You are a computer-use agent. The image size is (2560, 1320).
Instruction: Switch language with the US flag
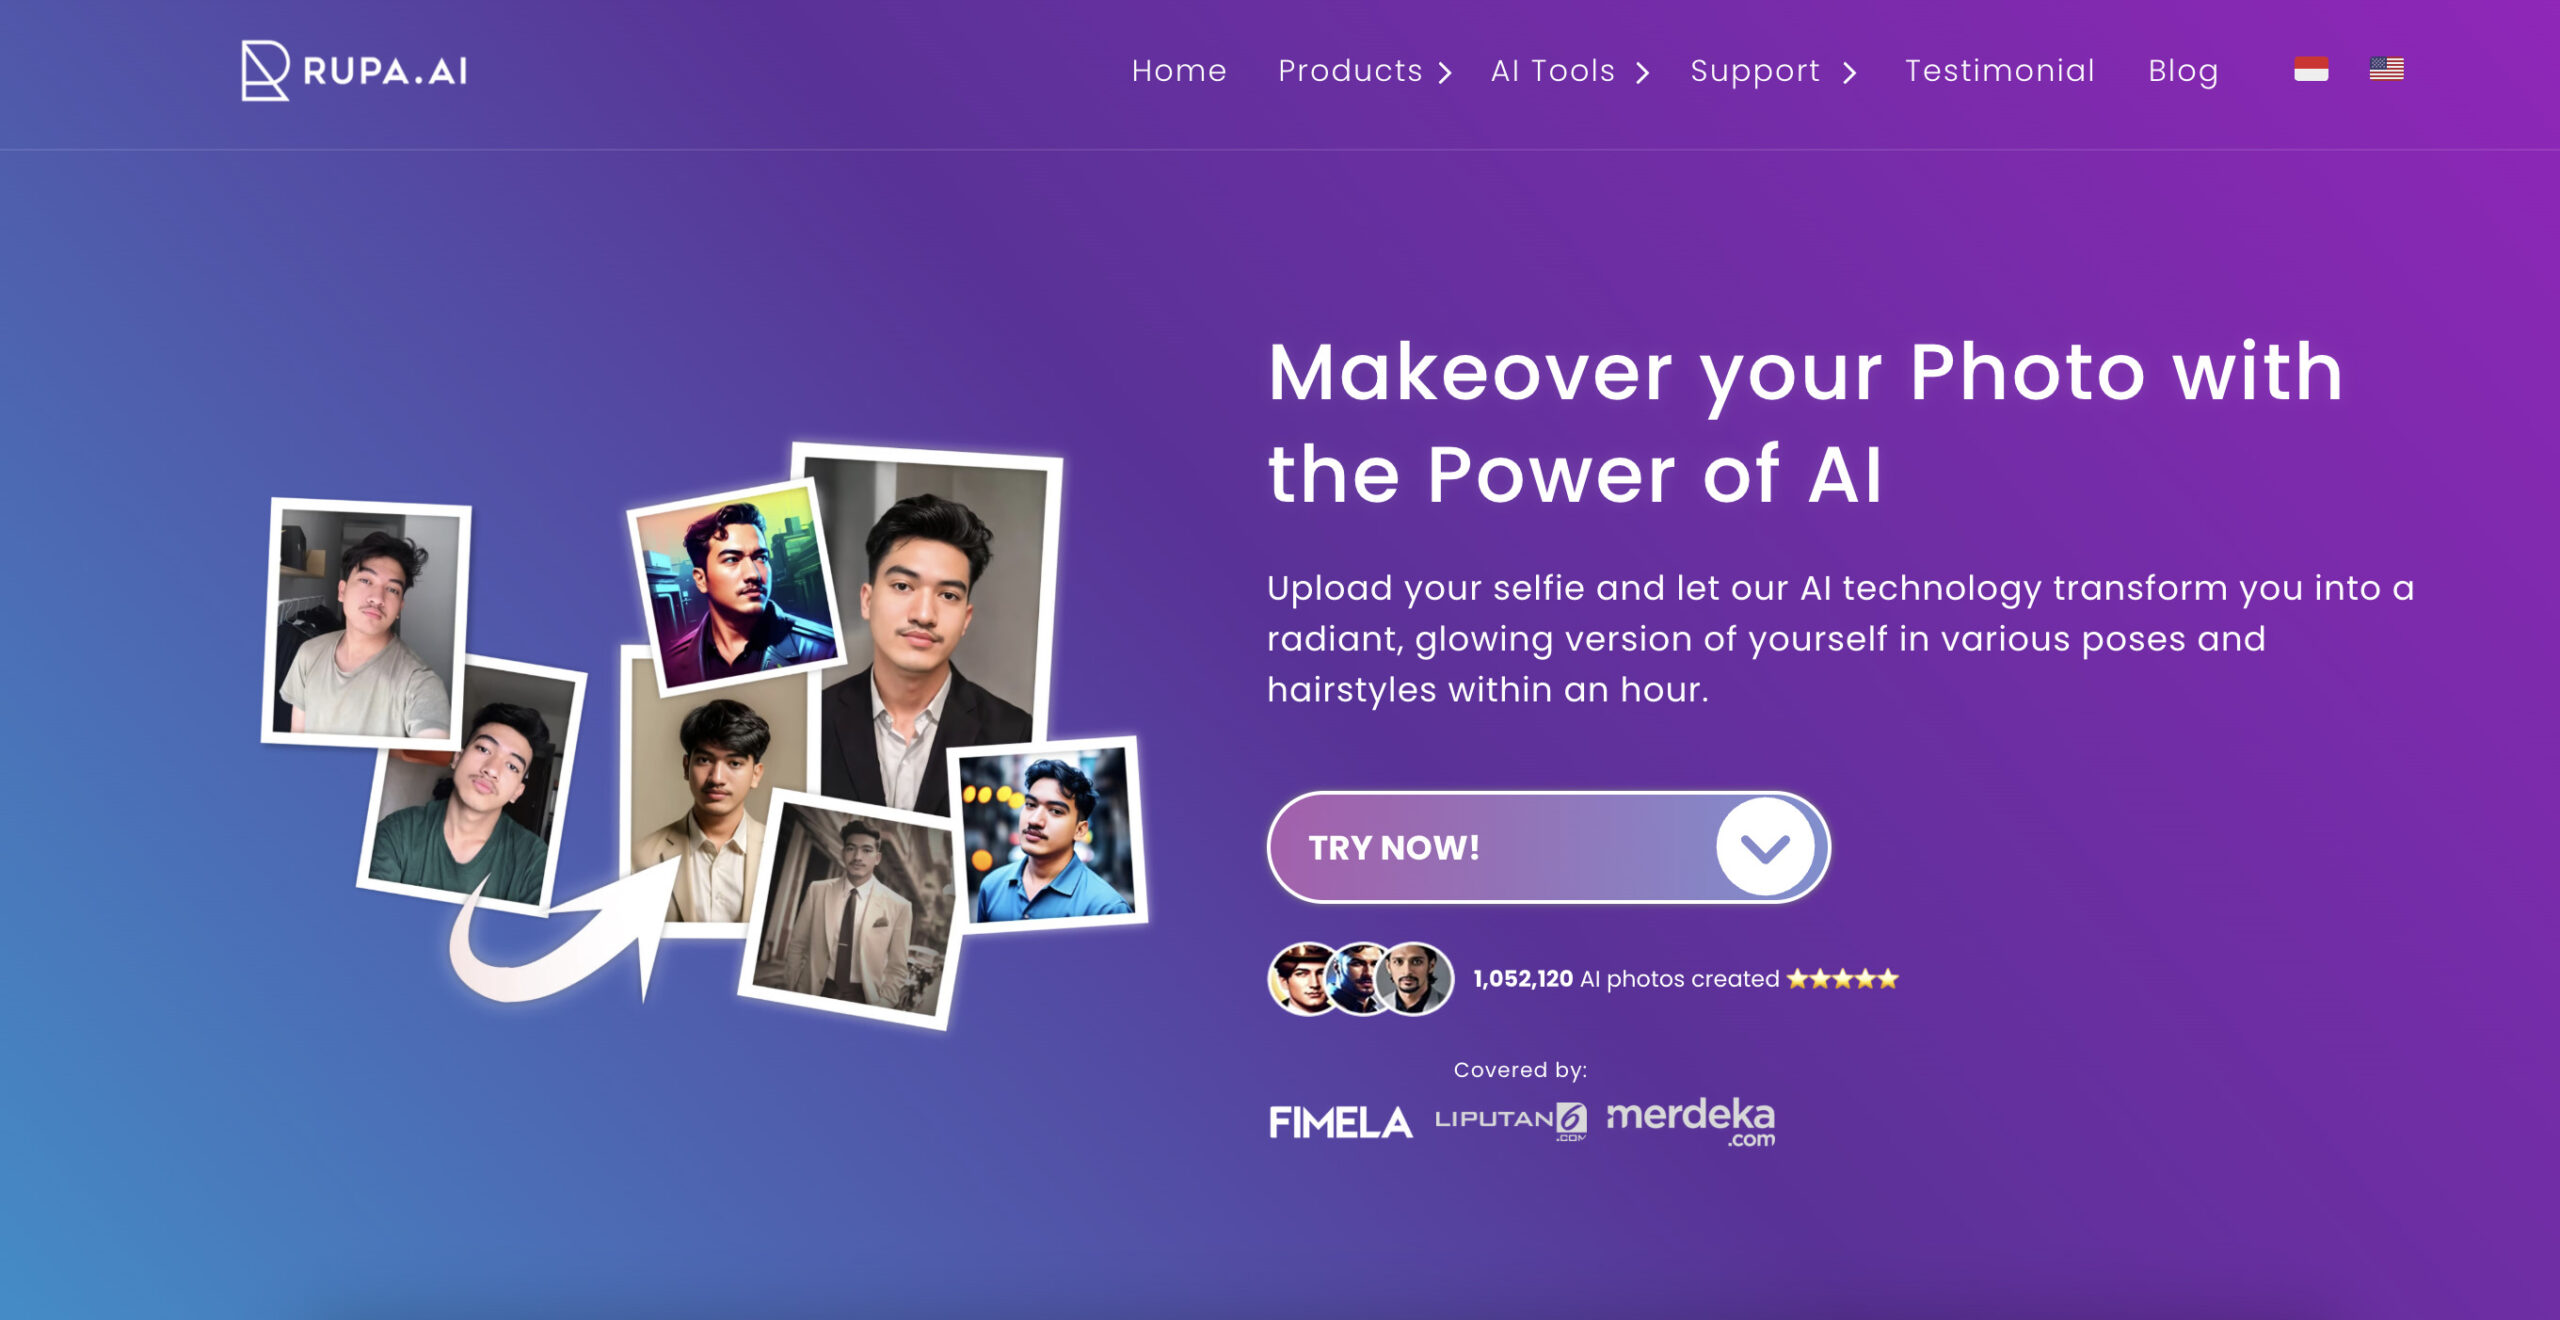[2387, 69]
